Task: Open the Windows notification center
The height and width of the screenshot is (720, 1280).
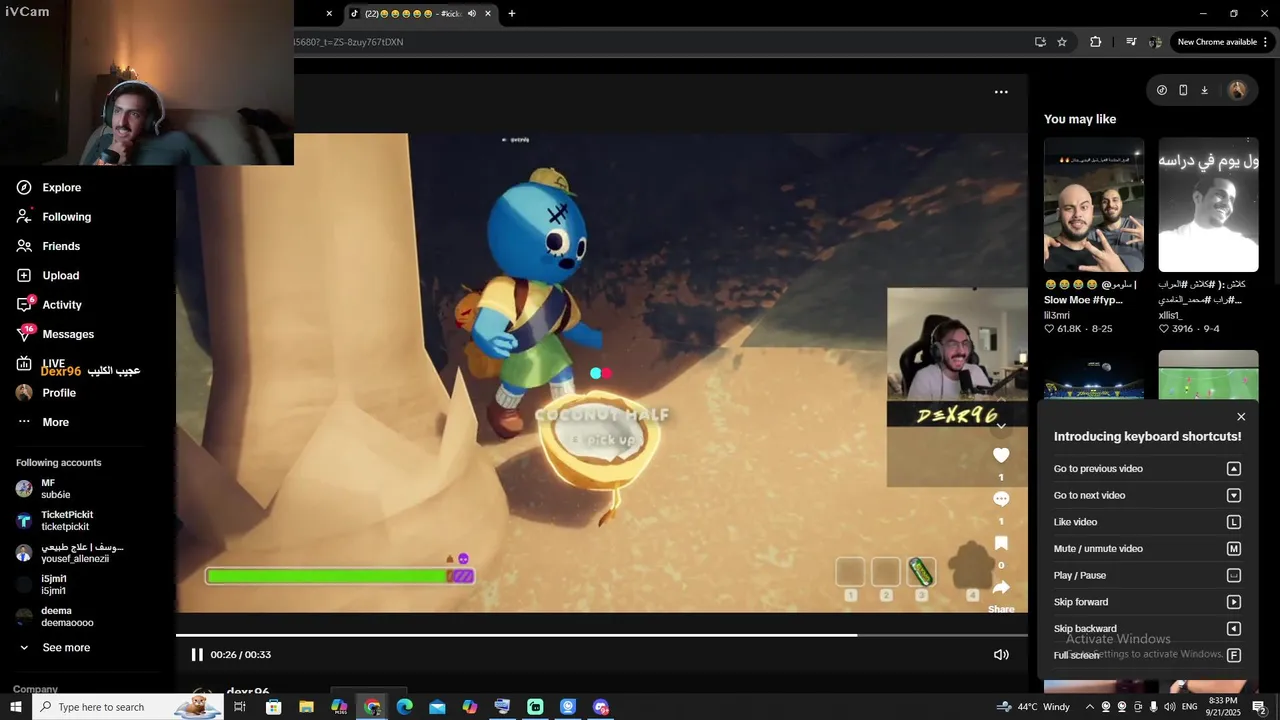Action: 1259,707
